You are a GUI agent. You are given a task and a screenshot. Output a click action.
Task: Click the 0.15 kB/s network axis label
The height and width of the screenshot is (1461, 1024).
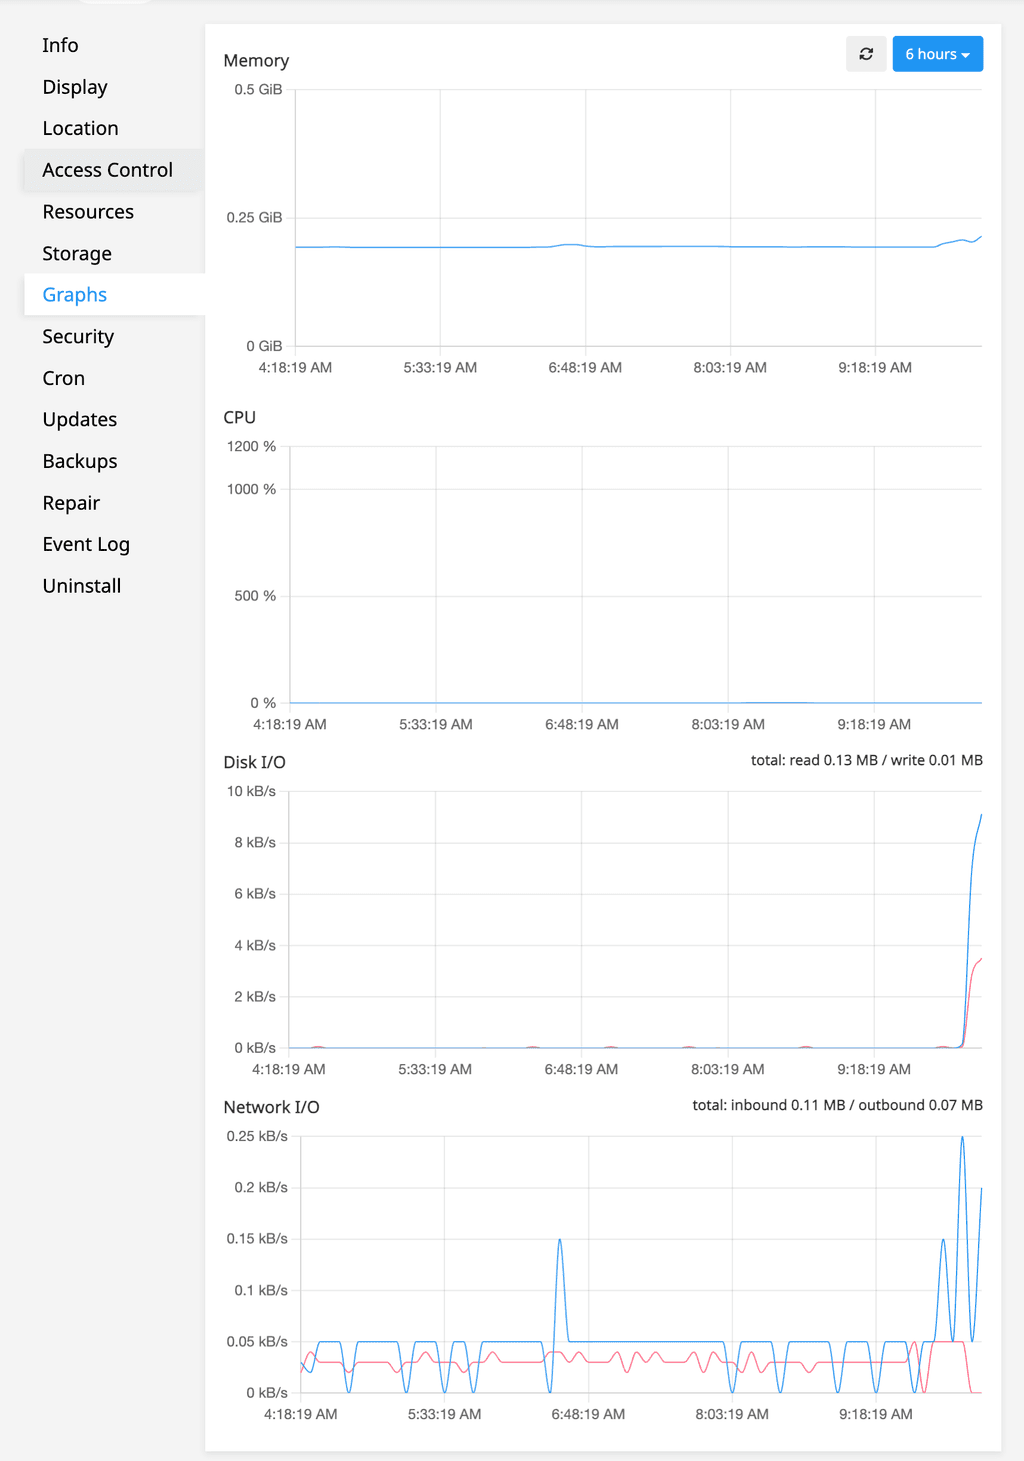pyautogui.click(x=257, y=1239)
